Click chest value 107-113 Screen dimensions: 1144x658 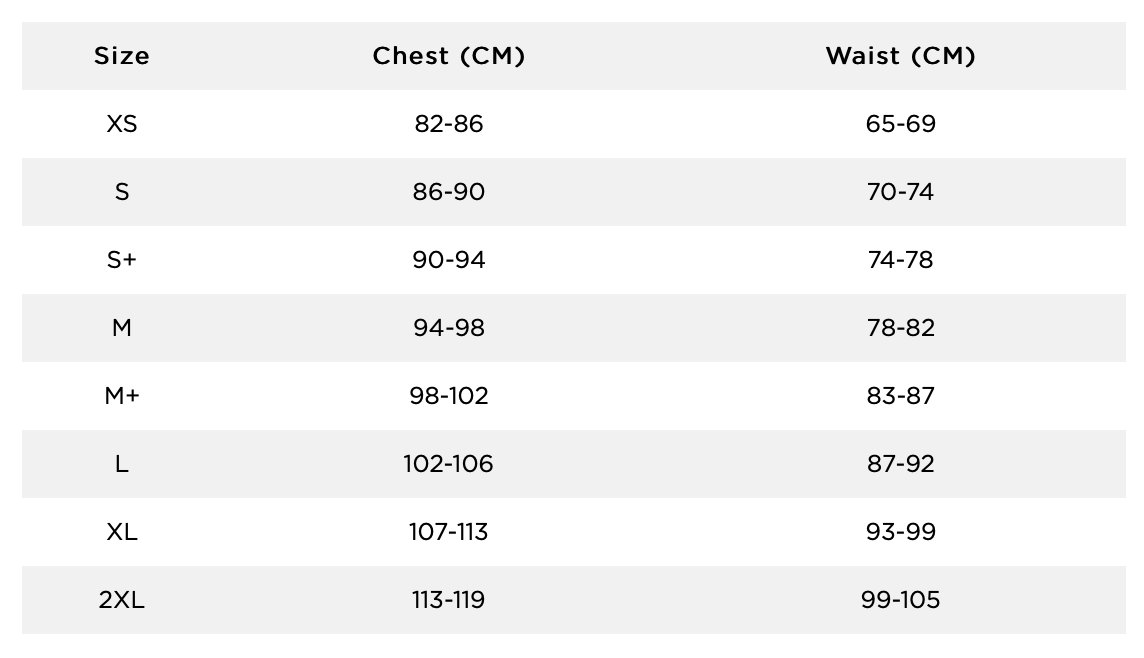(x=449, y=532)
